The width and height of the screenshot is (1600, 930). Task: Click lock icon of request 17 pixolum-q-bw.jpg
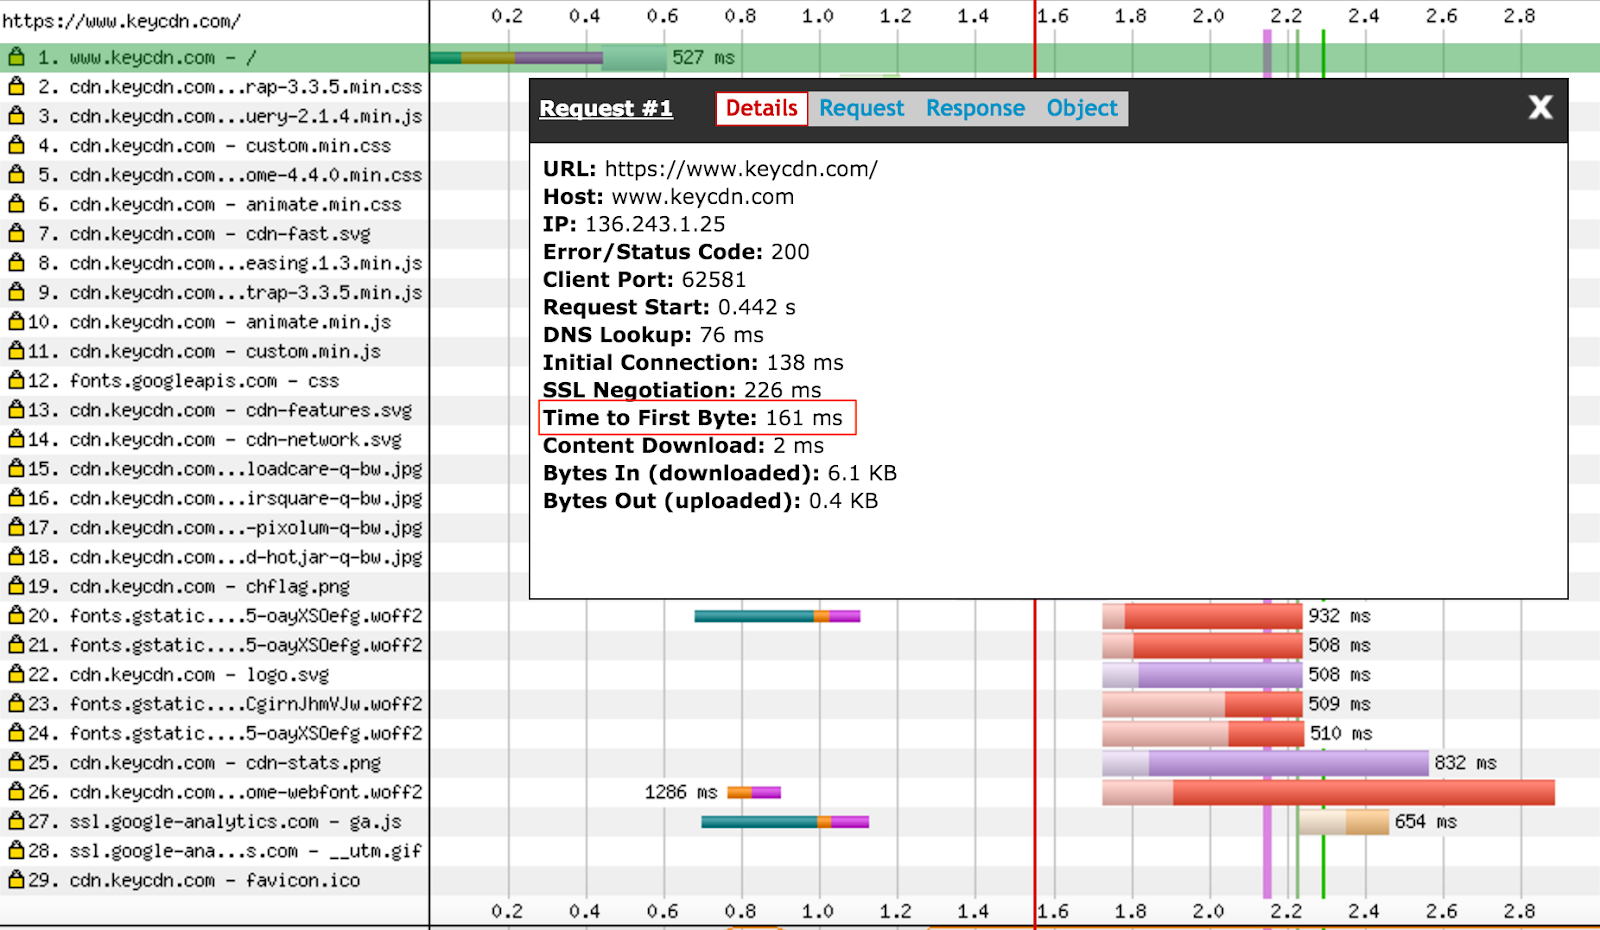[x=16, y=527]
